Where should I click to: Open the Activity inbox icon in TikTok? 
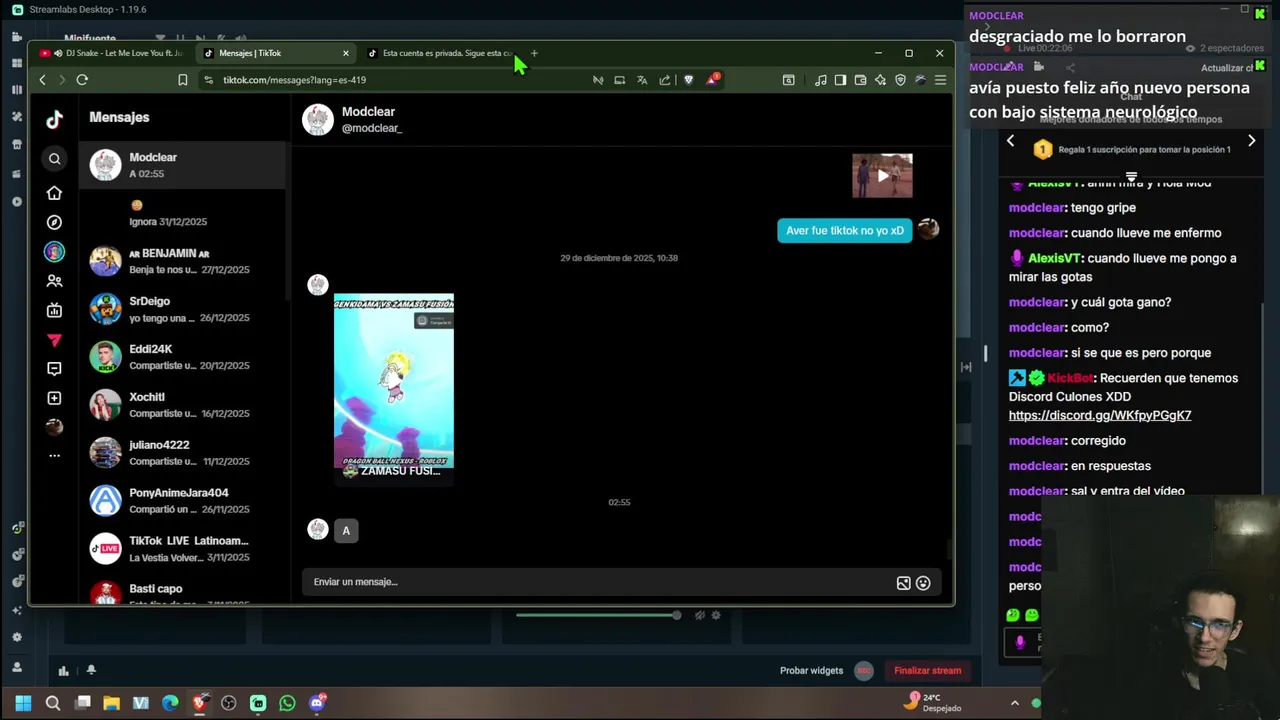(55, 369)
